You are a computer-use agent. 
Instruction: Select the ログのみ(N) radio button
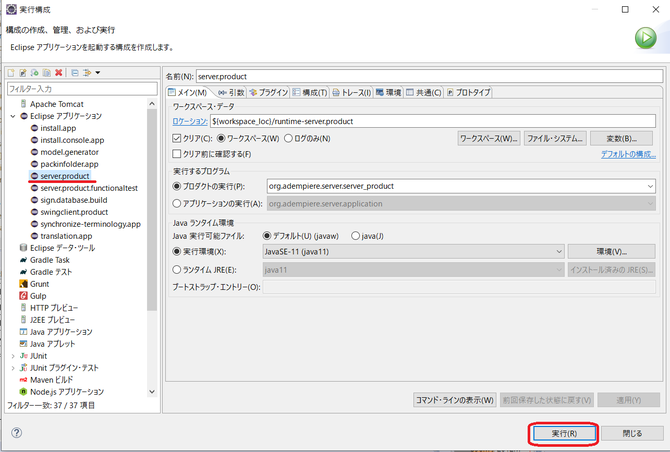(x=288, y=138)
